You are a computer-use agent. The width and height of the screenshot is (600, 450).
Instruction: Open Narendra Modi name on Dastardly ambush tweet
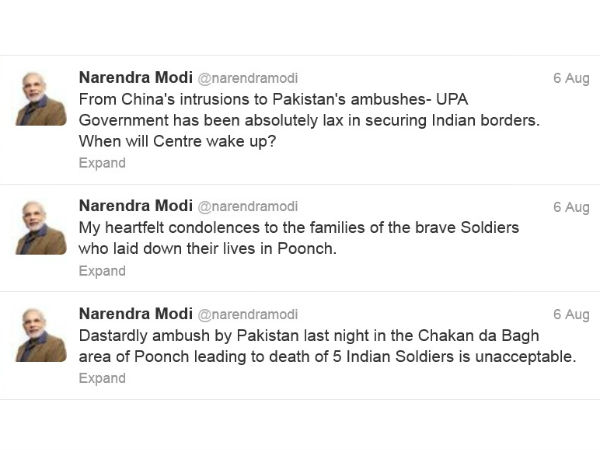click(136, 313)
